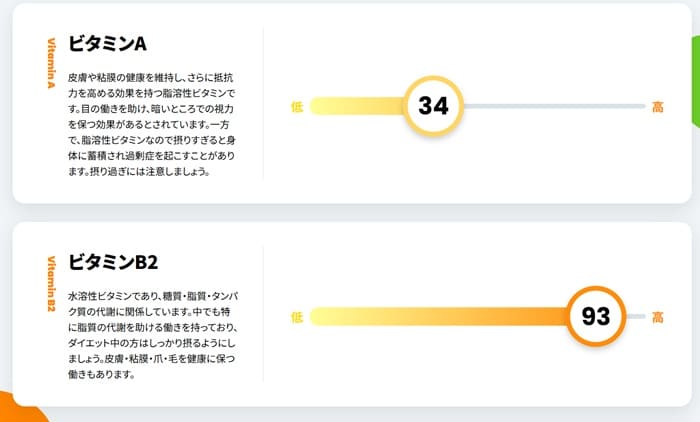
Task: Click the yellow filled portion of Vitamin A bar
Action: pyautogui.click(x=357, y=106)
